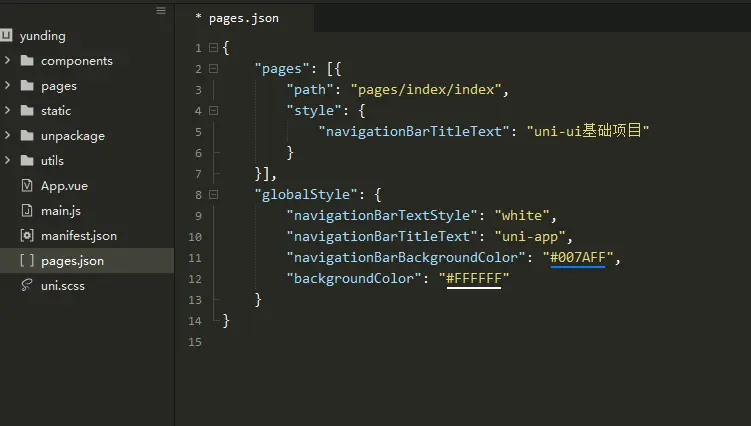Viewport: 751px width, 426px height.
Task: Open uni.scss in the file tree
Action: 63,286
